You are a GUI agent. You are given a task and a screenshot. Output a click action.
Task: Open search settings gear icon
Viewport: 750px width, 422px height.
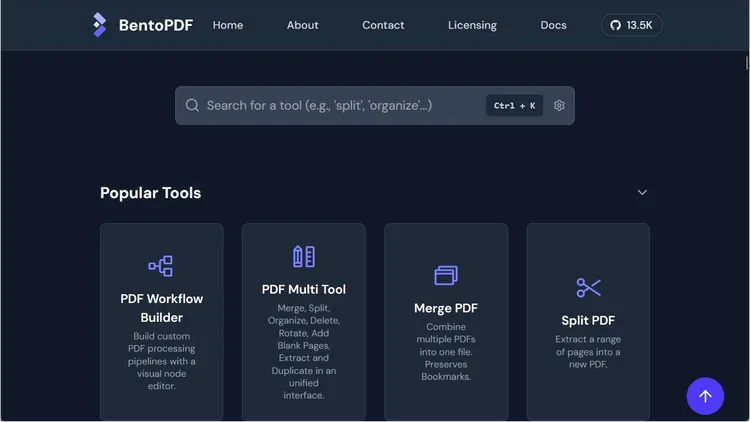point(559,105)
